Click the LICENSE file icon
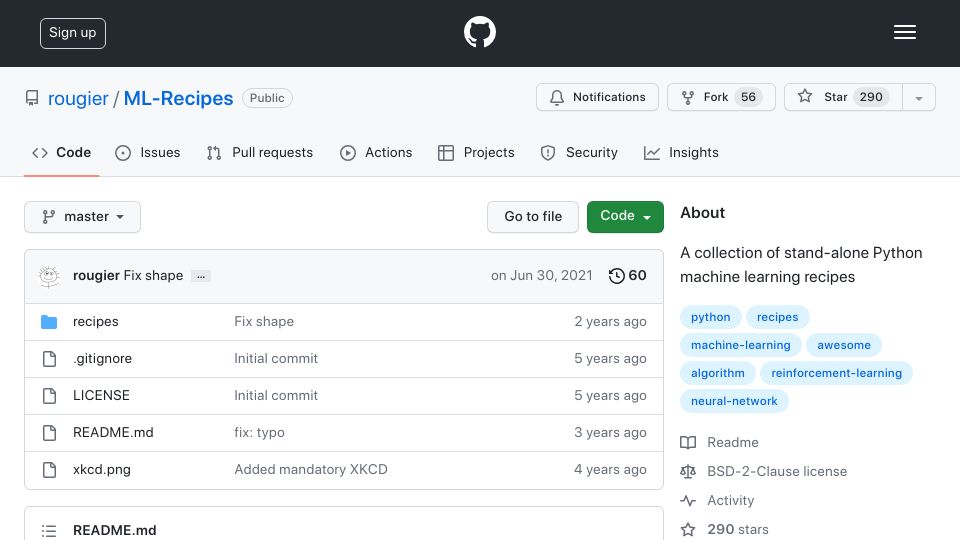 point(49,396)
